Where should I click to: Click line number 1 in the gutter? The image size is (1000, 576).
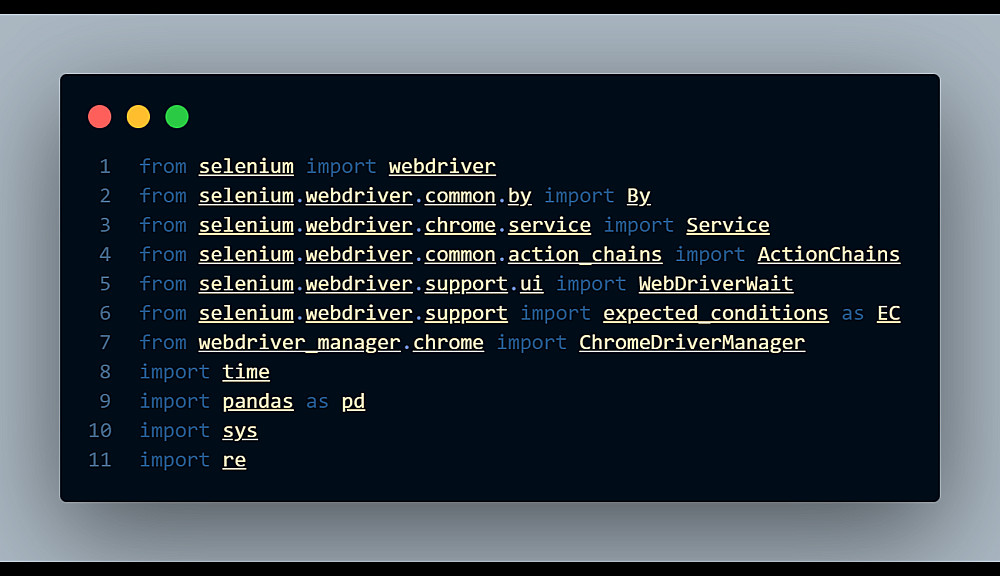[x=105, y=167]
